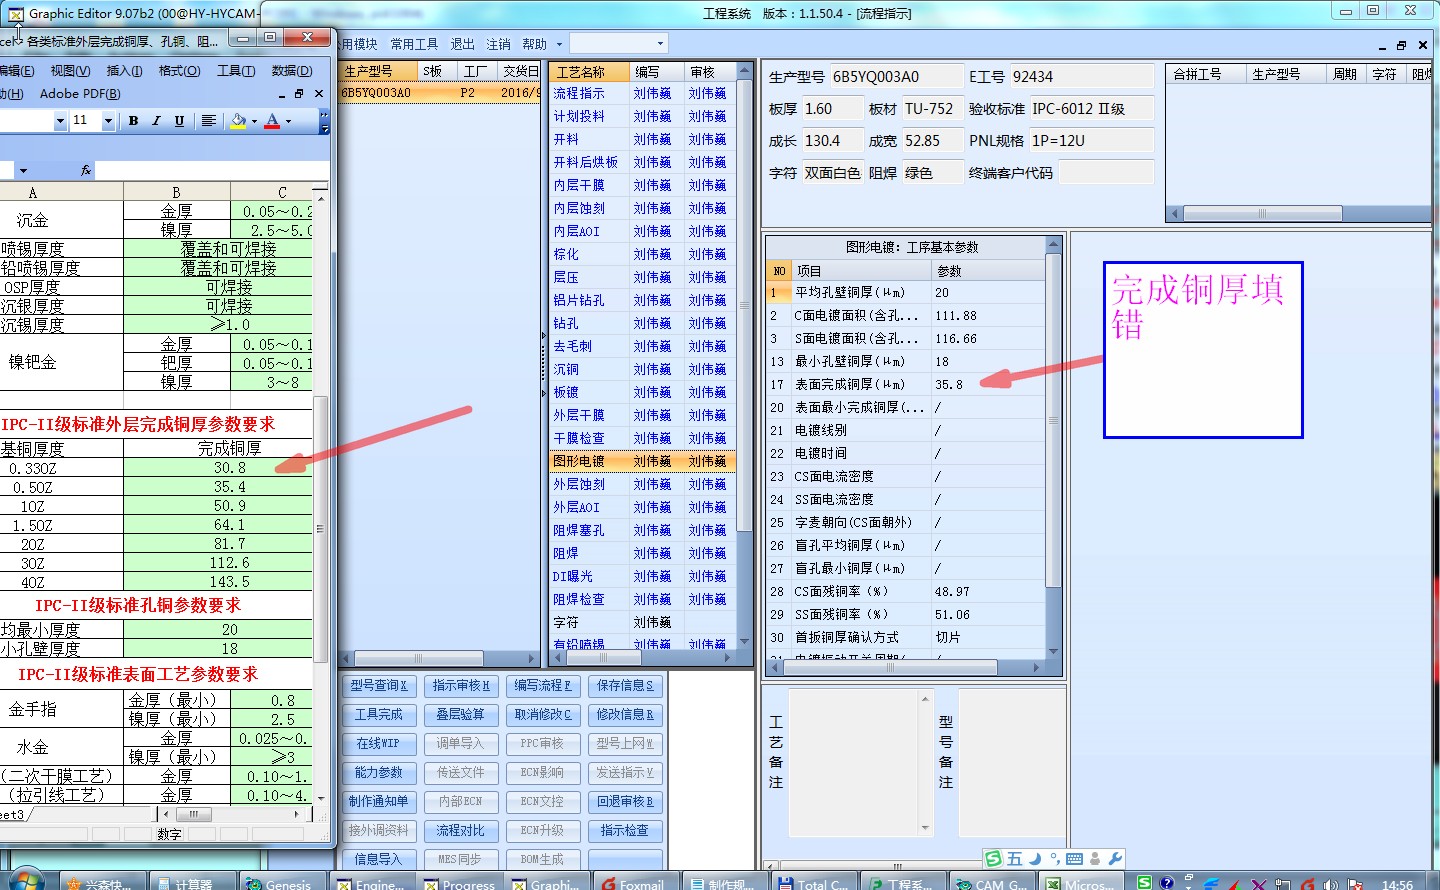Image resolution: width=1440 pixels, height=890 pixels.
Task: Click the 工艺名称 column header
Action: click(590, 72)
